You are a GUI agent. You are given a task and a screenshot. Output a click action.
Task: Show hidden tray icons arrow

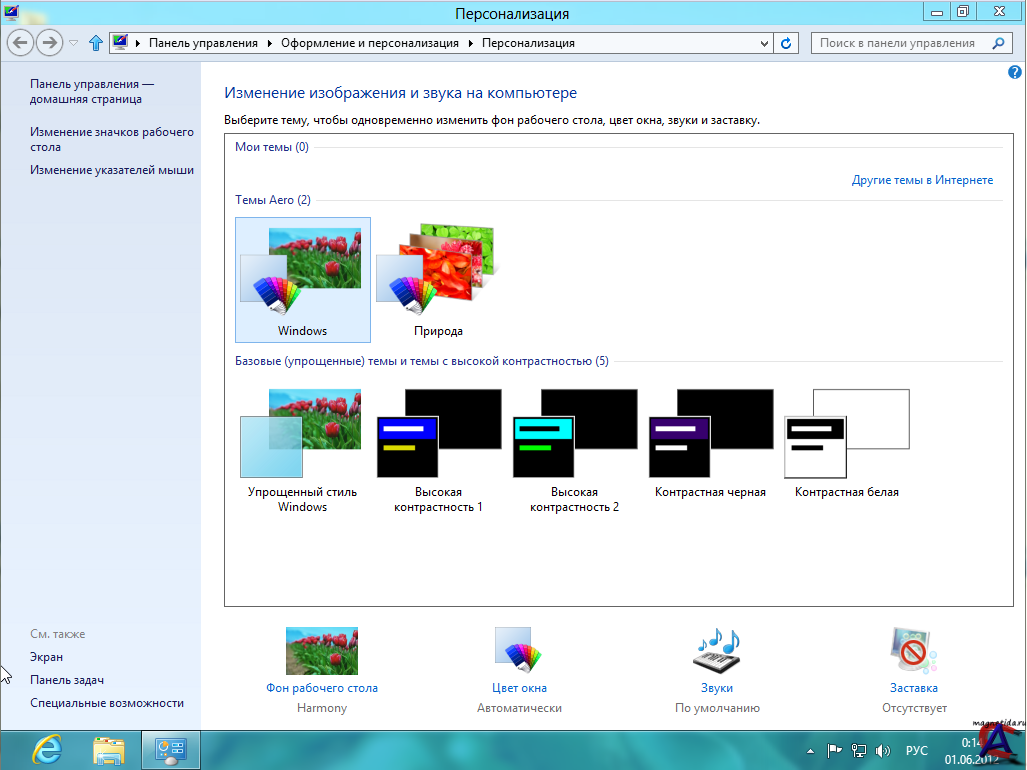[810, 751]
